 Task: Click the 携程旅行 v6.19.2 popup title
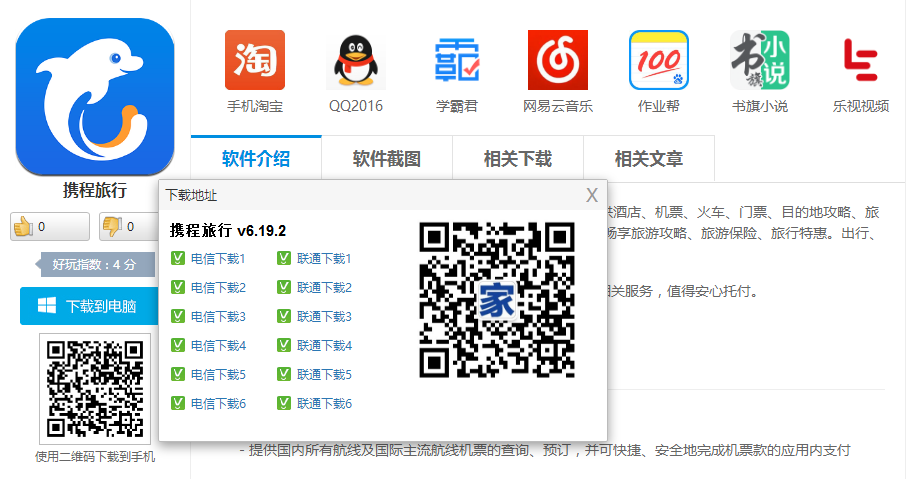click(228, 231)
